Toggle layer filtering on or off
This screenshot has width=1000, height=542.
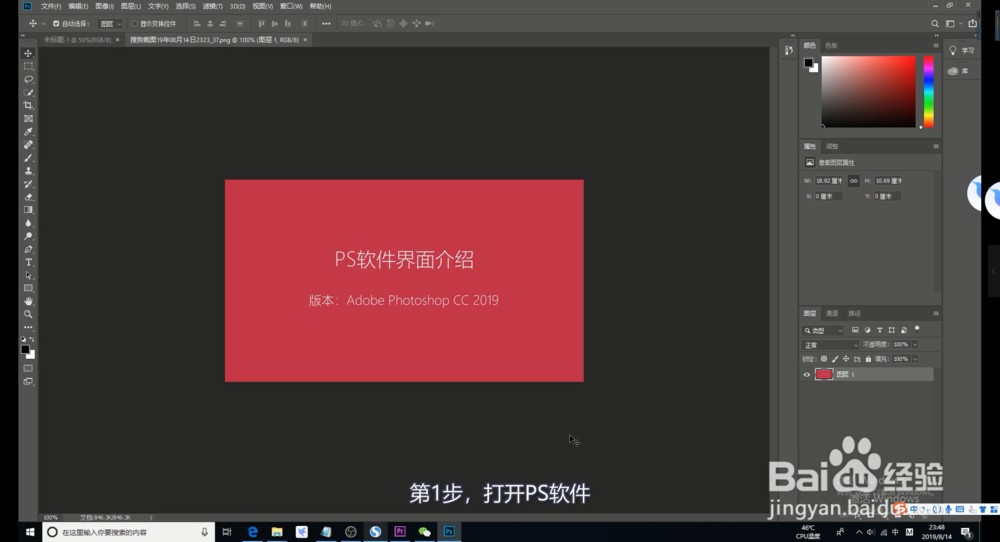point(917,329)
